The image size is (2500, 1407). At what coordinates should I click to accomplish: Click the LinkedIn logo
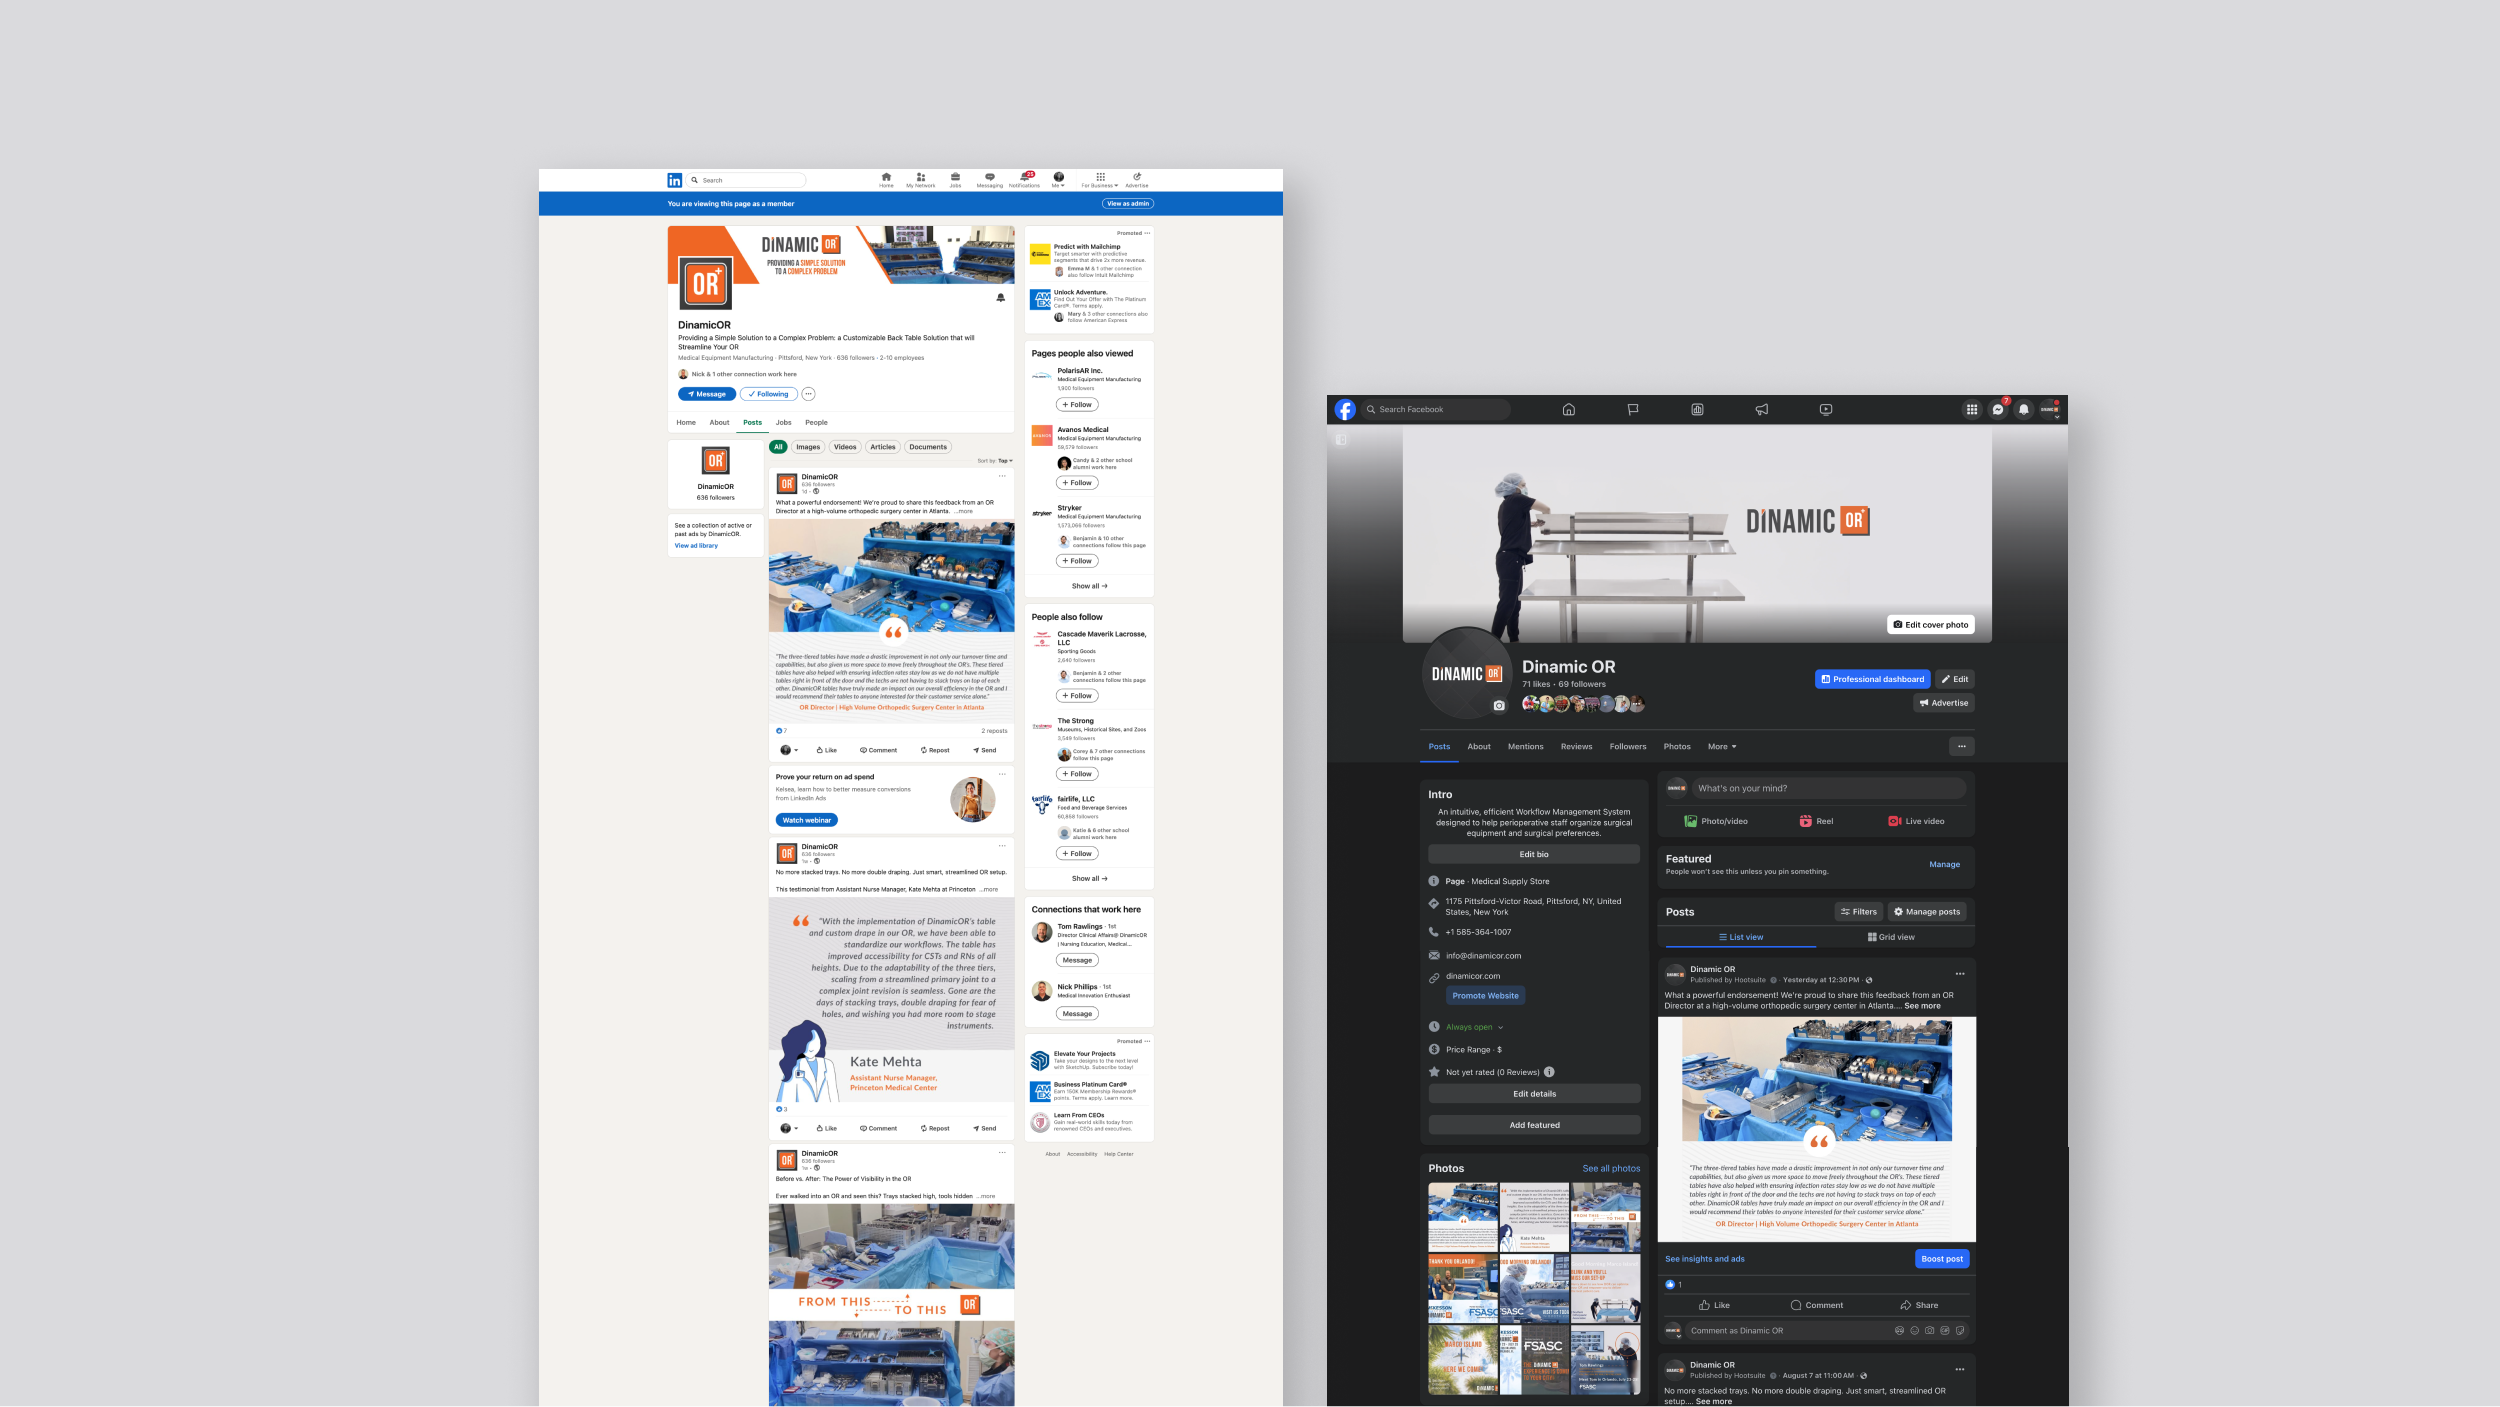675,180
